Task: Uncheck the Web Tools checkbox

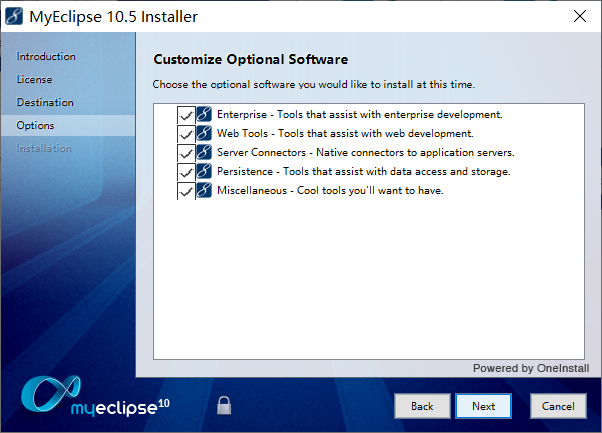Action: click(186, 134)
